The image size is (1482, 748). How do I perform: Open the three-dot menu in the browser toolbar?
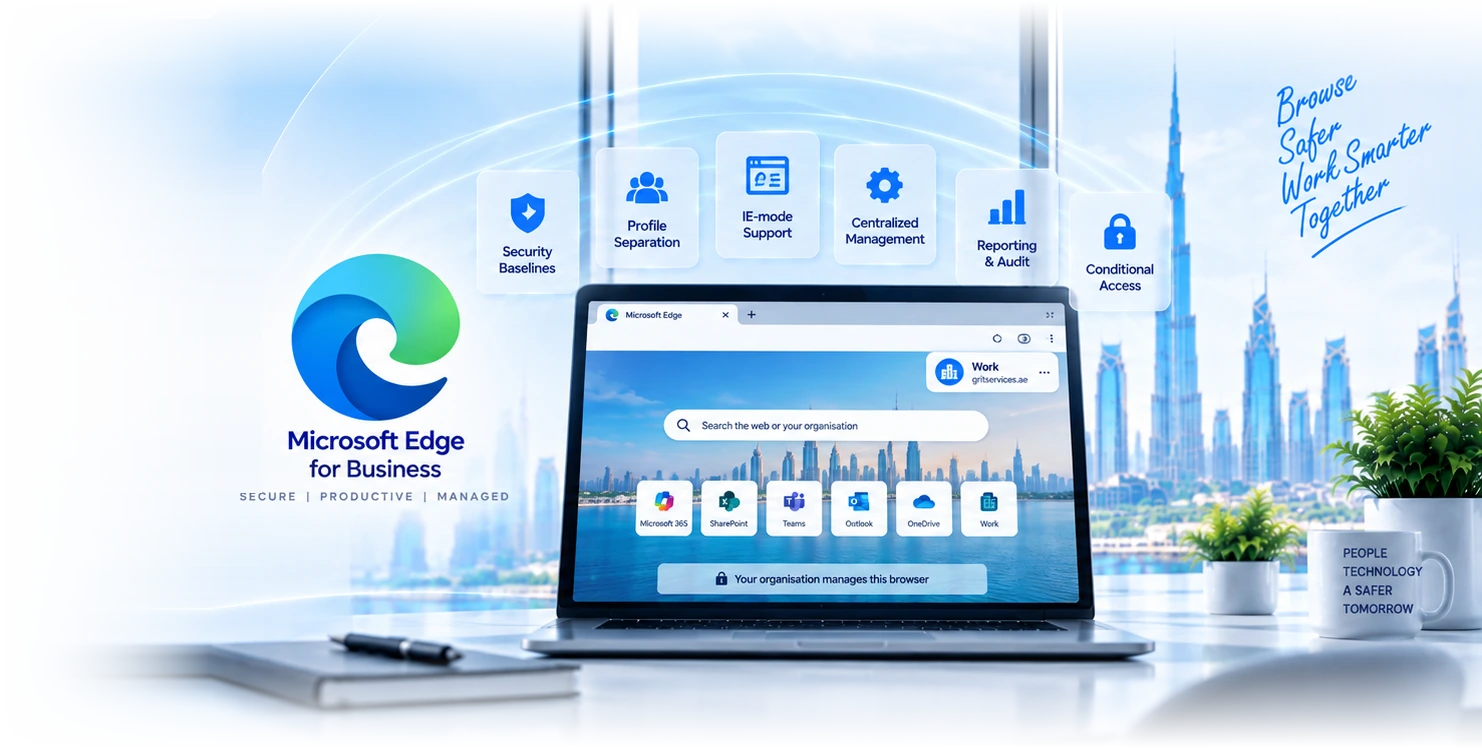tap(1050, 339)
